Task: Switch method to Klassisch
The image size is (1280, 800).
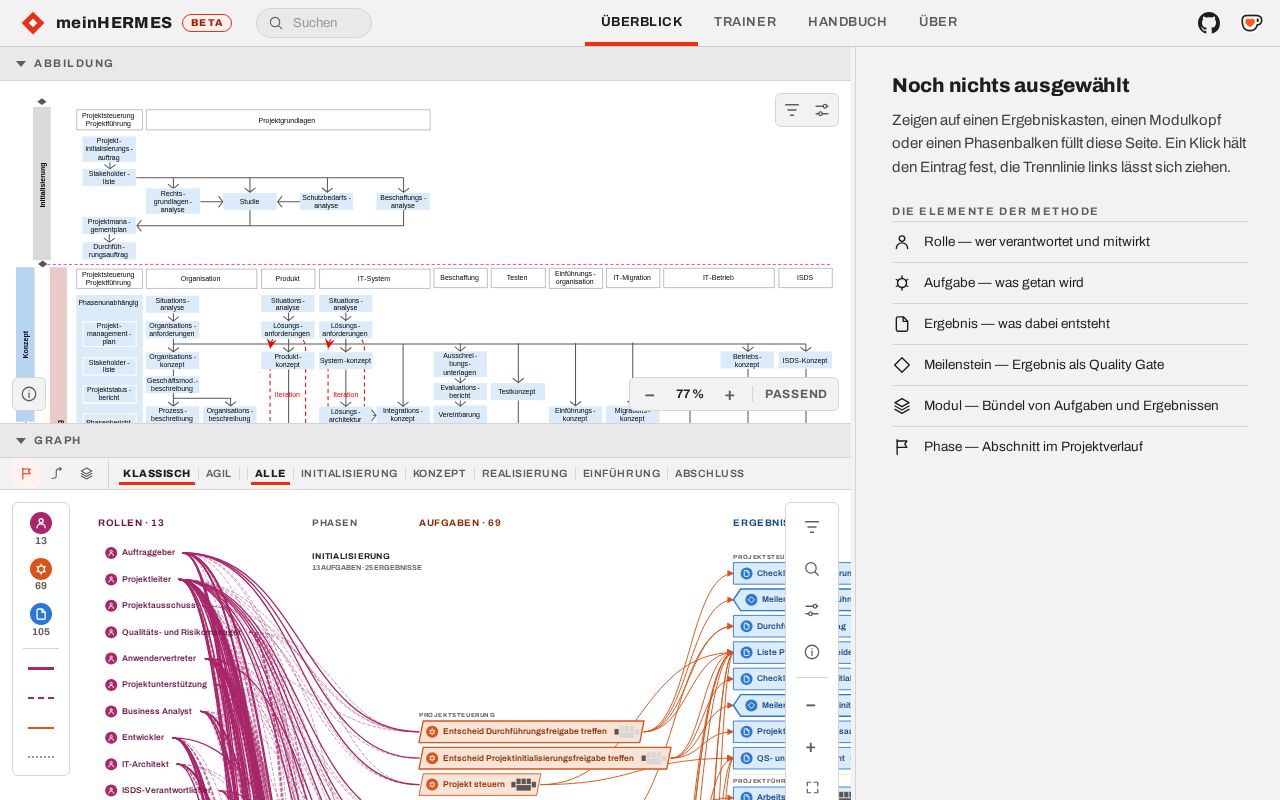Action: pos(157,474)
